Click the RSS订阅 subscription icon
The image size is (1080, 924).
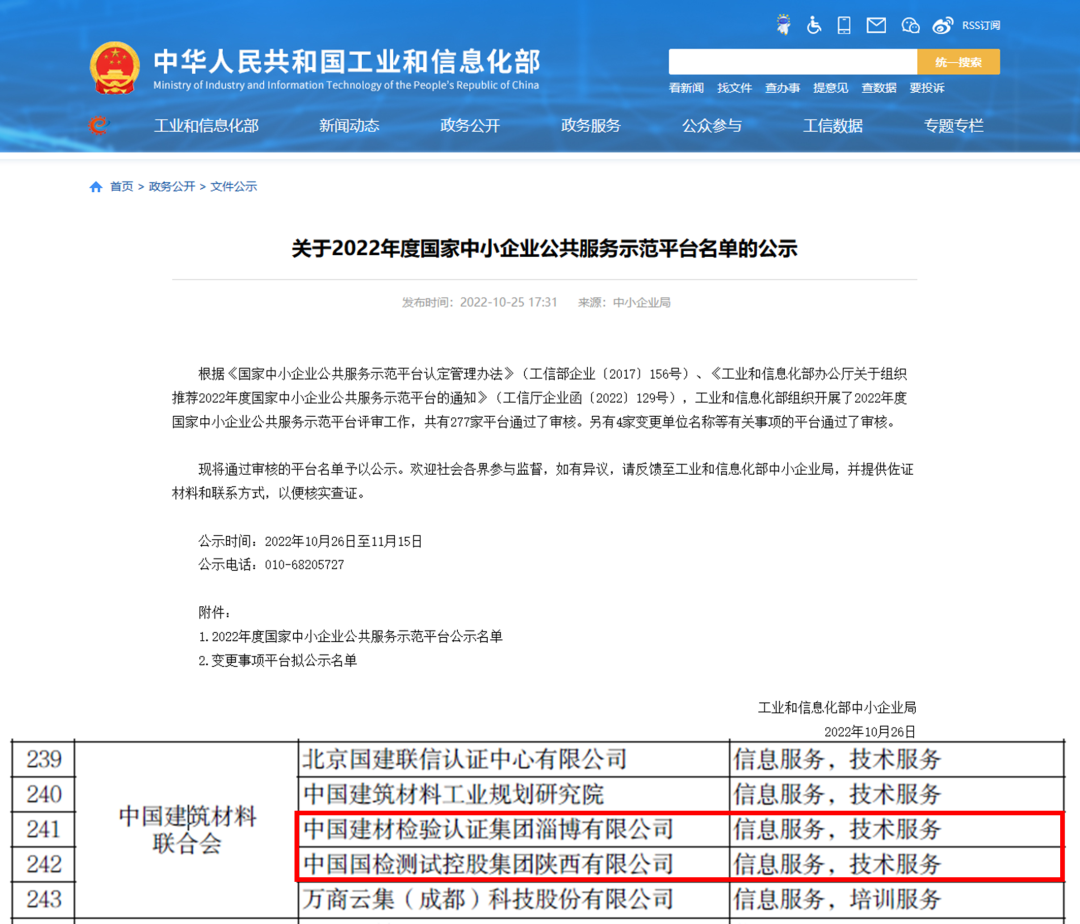point(981,25)
